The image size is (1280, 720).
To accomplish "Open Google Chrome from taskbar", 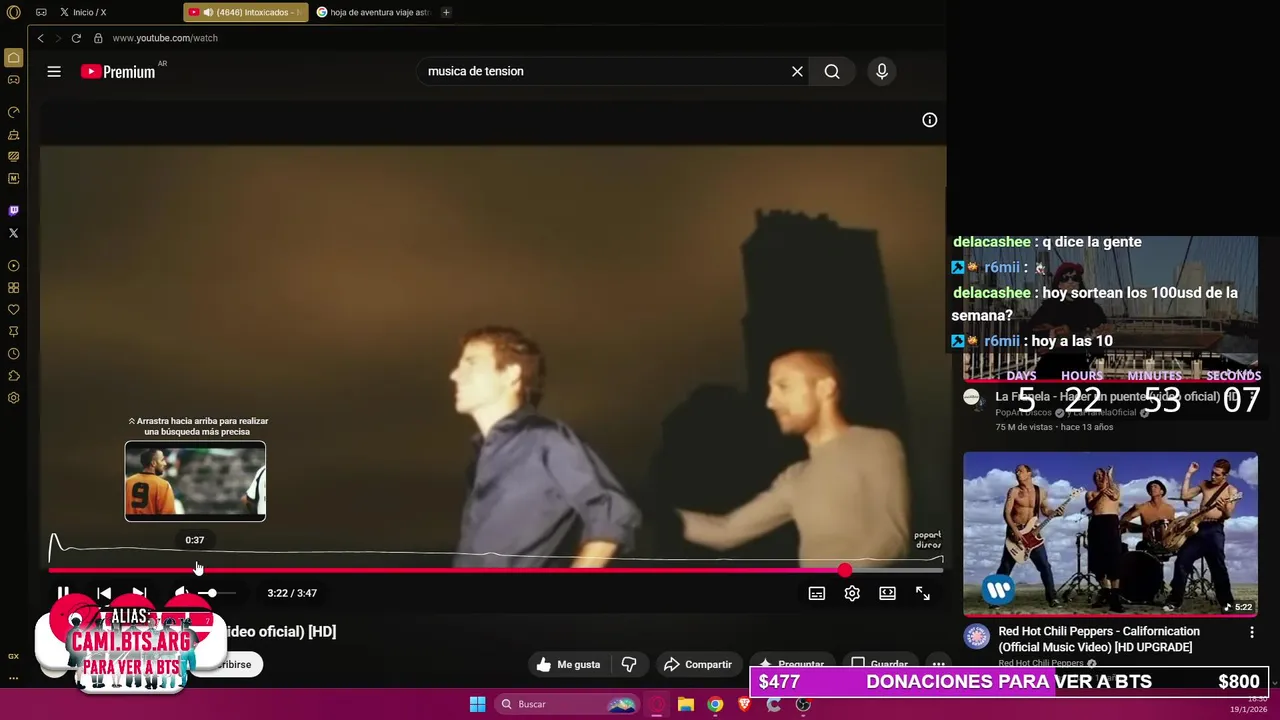I will (x=715, y=704).
